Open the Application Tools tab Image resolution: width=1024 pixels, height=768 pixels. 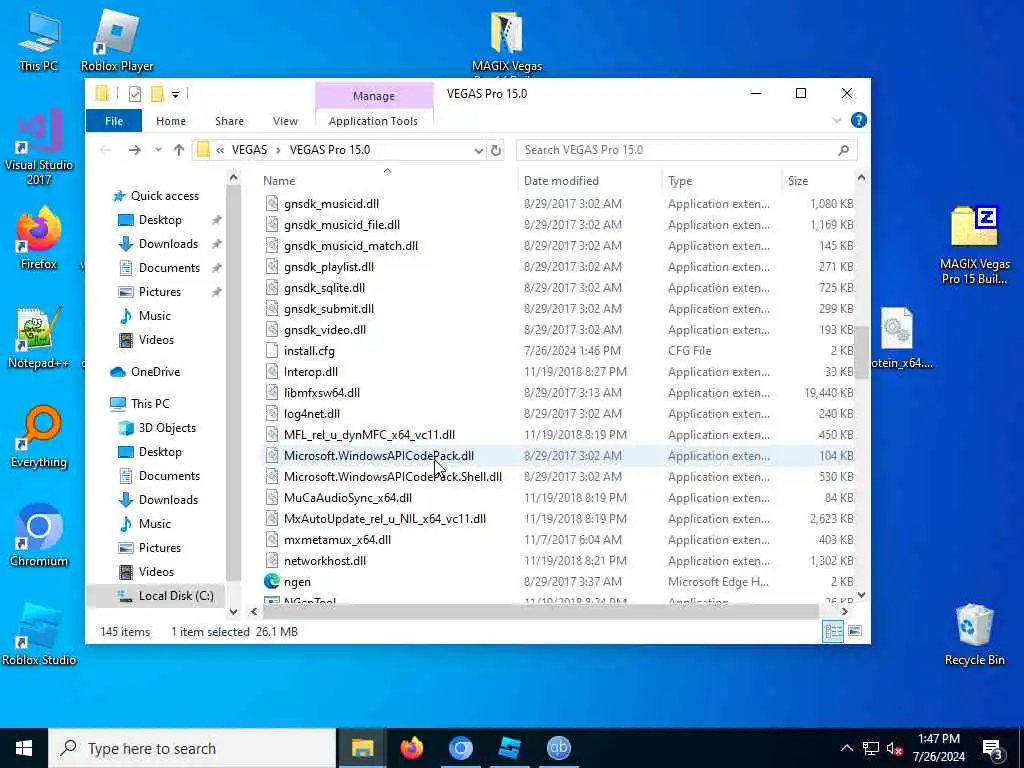pyautogui.click(x=374, y=121)
